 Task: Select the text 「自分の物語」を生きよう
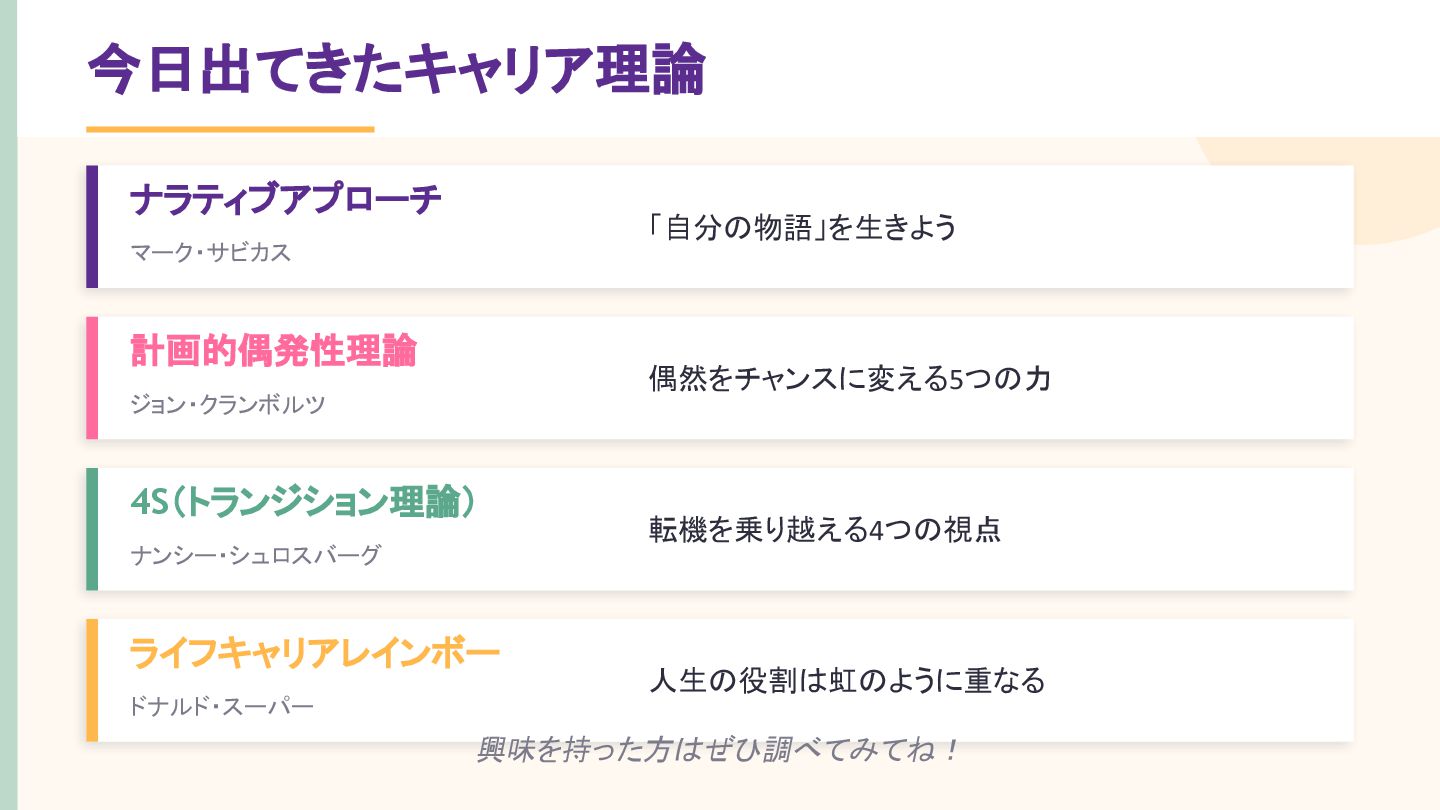(802, 227)
